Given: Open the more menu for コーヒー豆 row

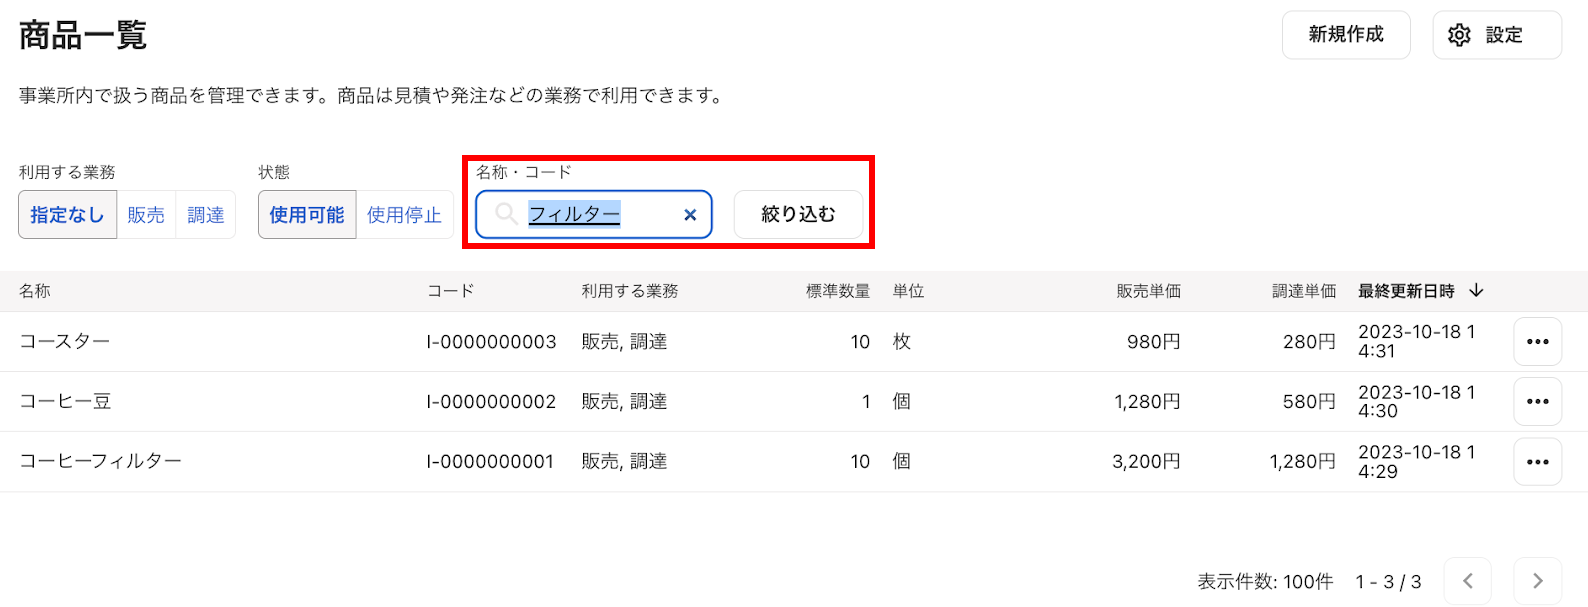Looking at the screenshot, I should pyautogui.click(x=1537, y=402).
